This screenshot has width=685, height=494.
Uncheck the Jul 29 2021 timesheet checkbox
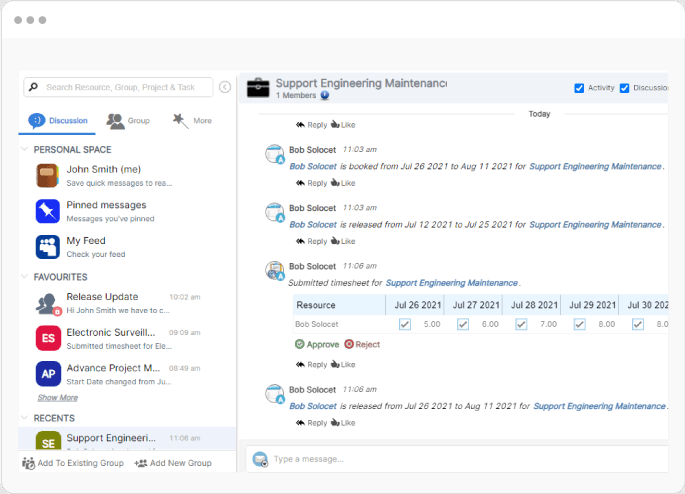tap(579, 325)
